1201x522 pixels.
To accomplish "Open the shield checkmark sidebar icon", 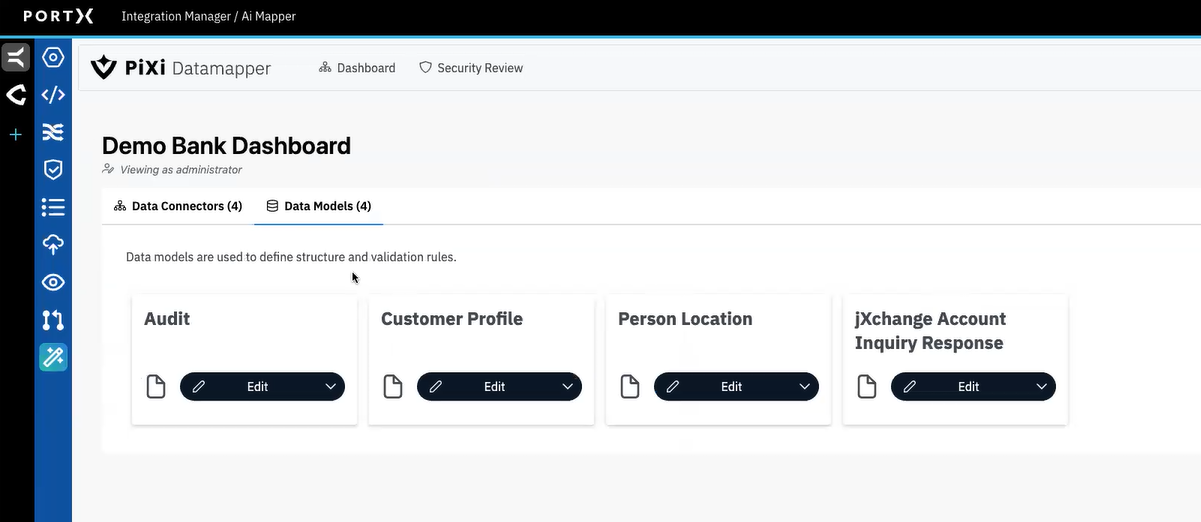I will point(53,170).
